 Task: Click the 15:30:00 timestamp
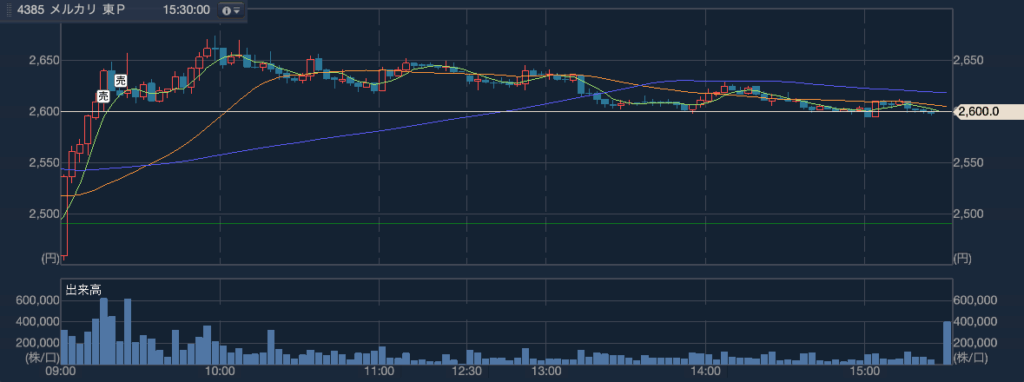click(186, 10)
